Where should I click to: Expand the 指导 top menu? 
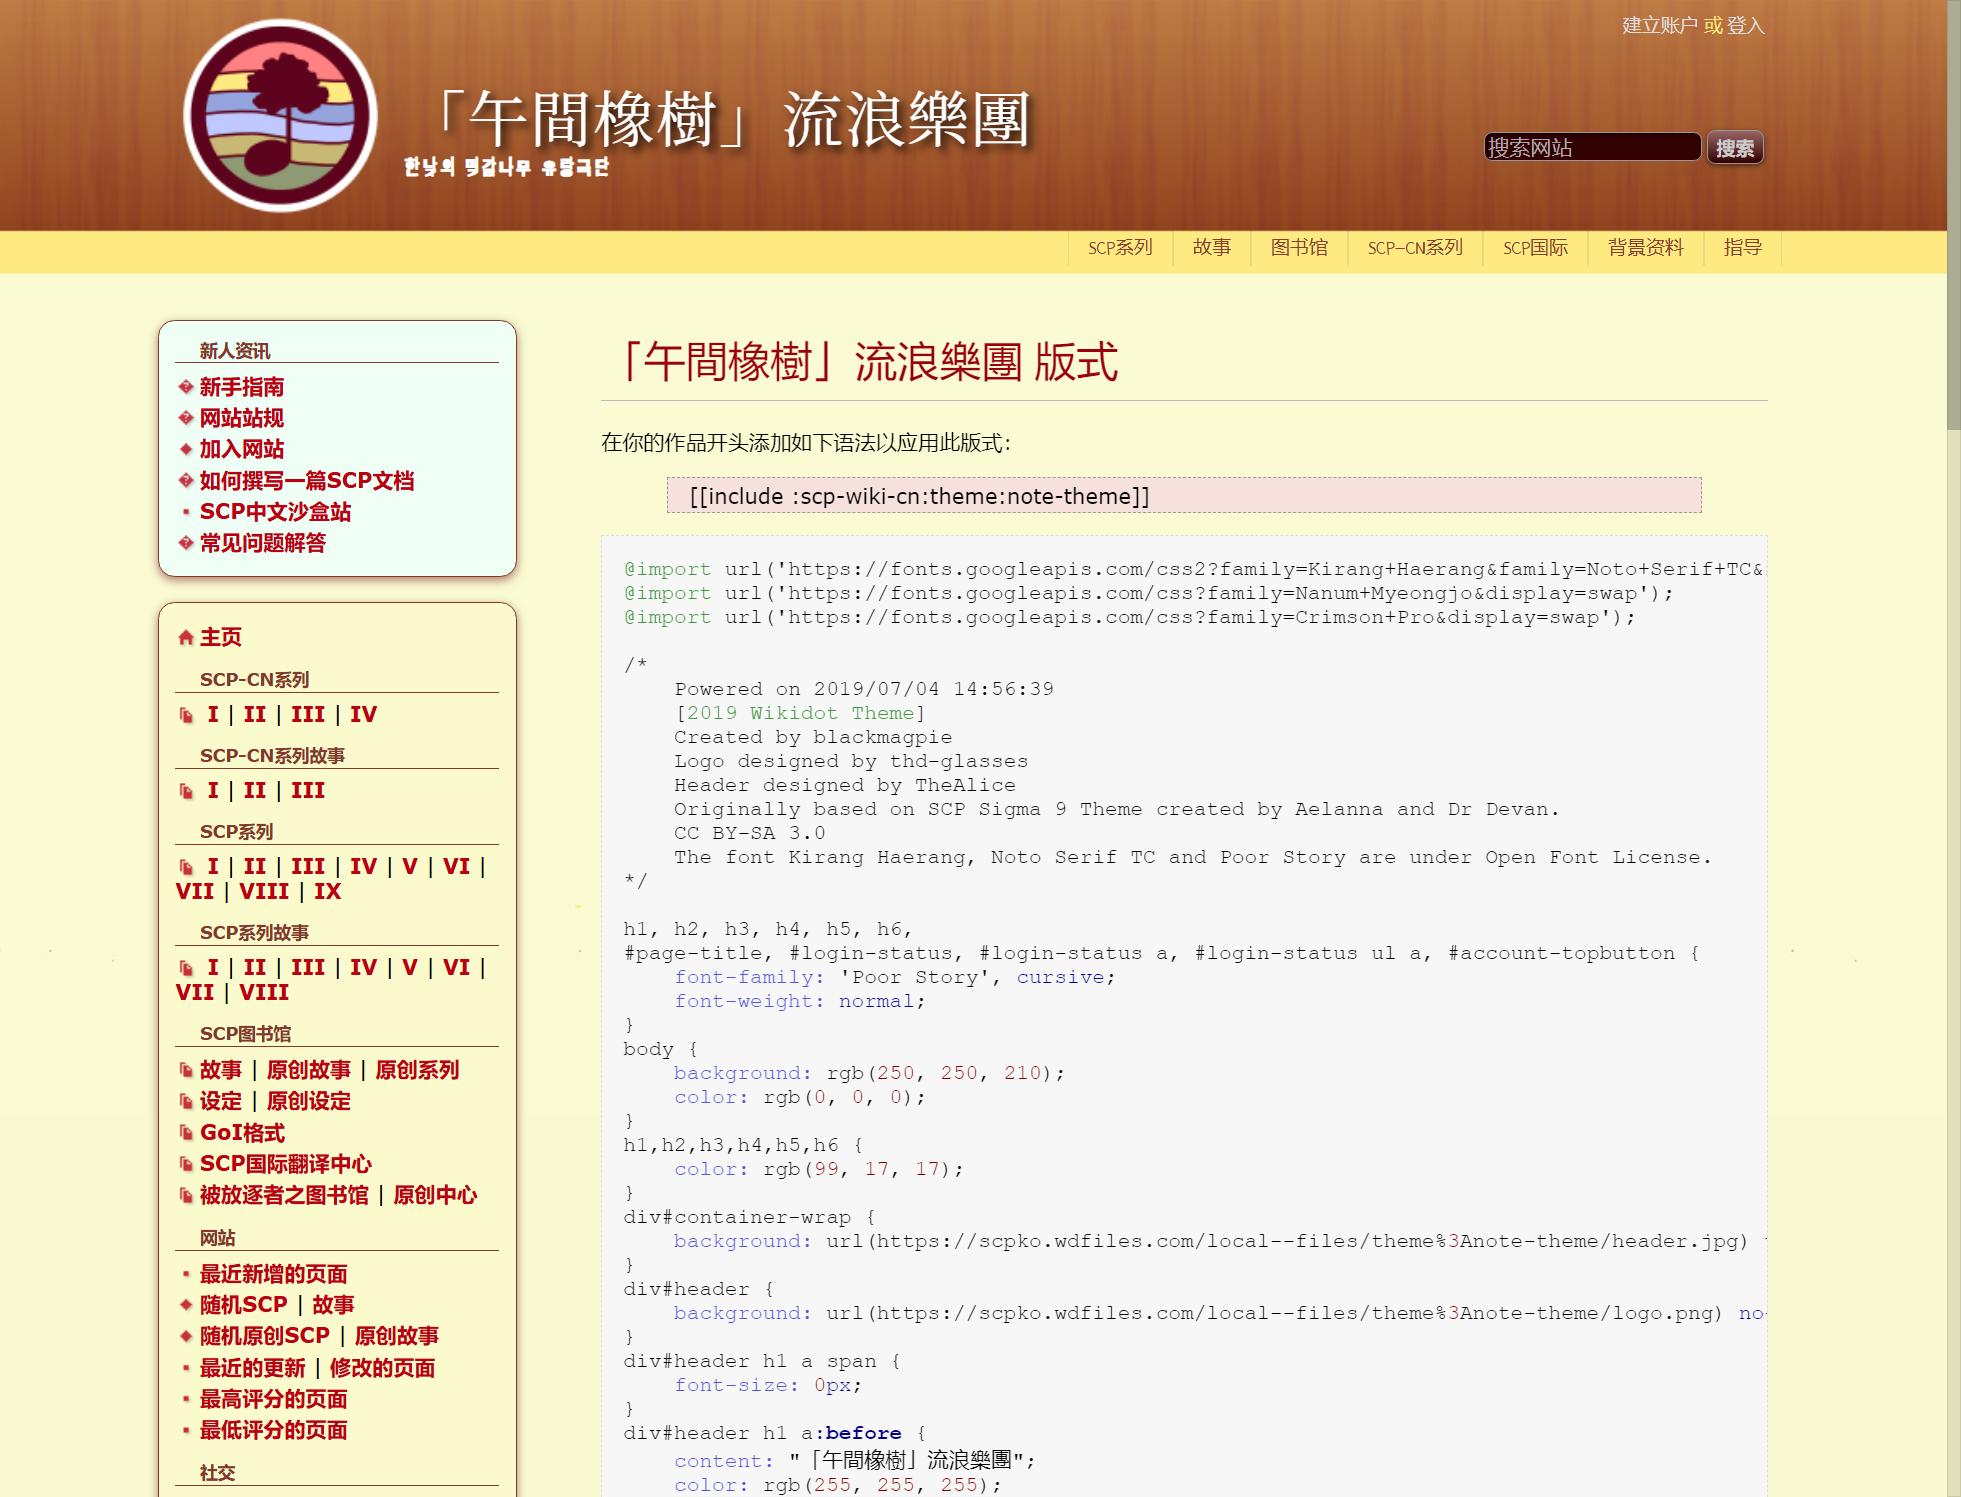click(1742, 247)
